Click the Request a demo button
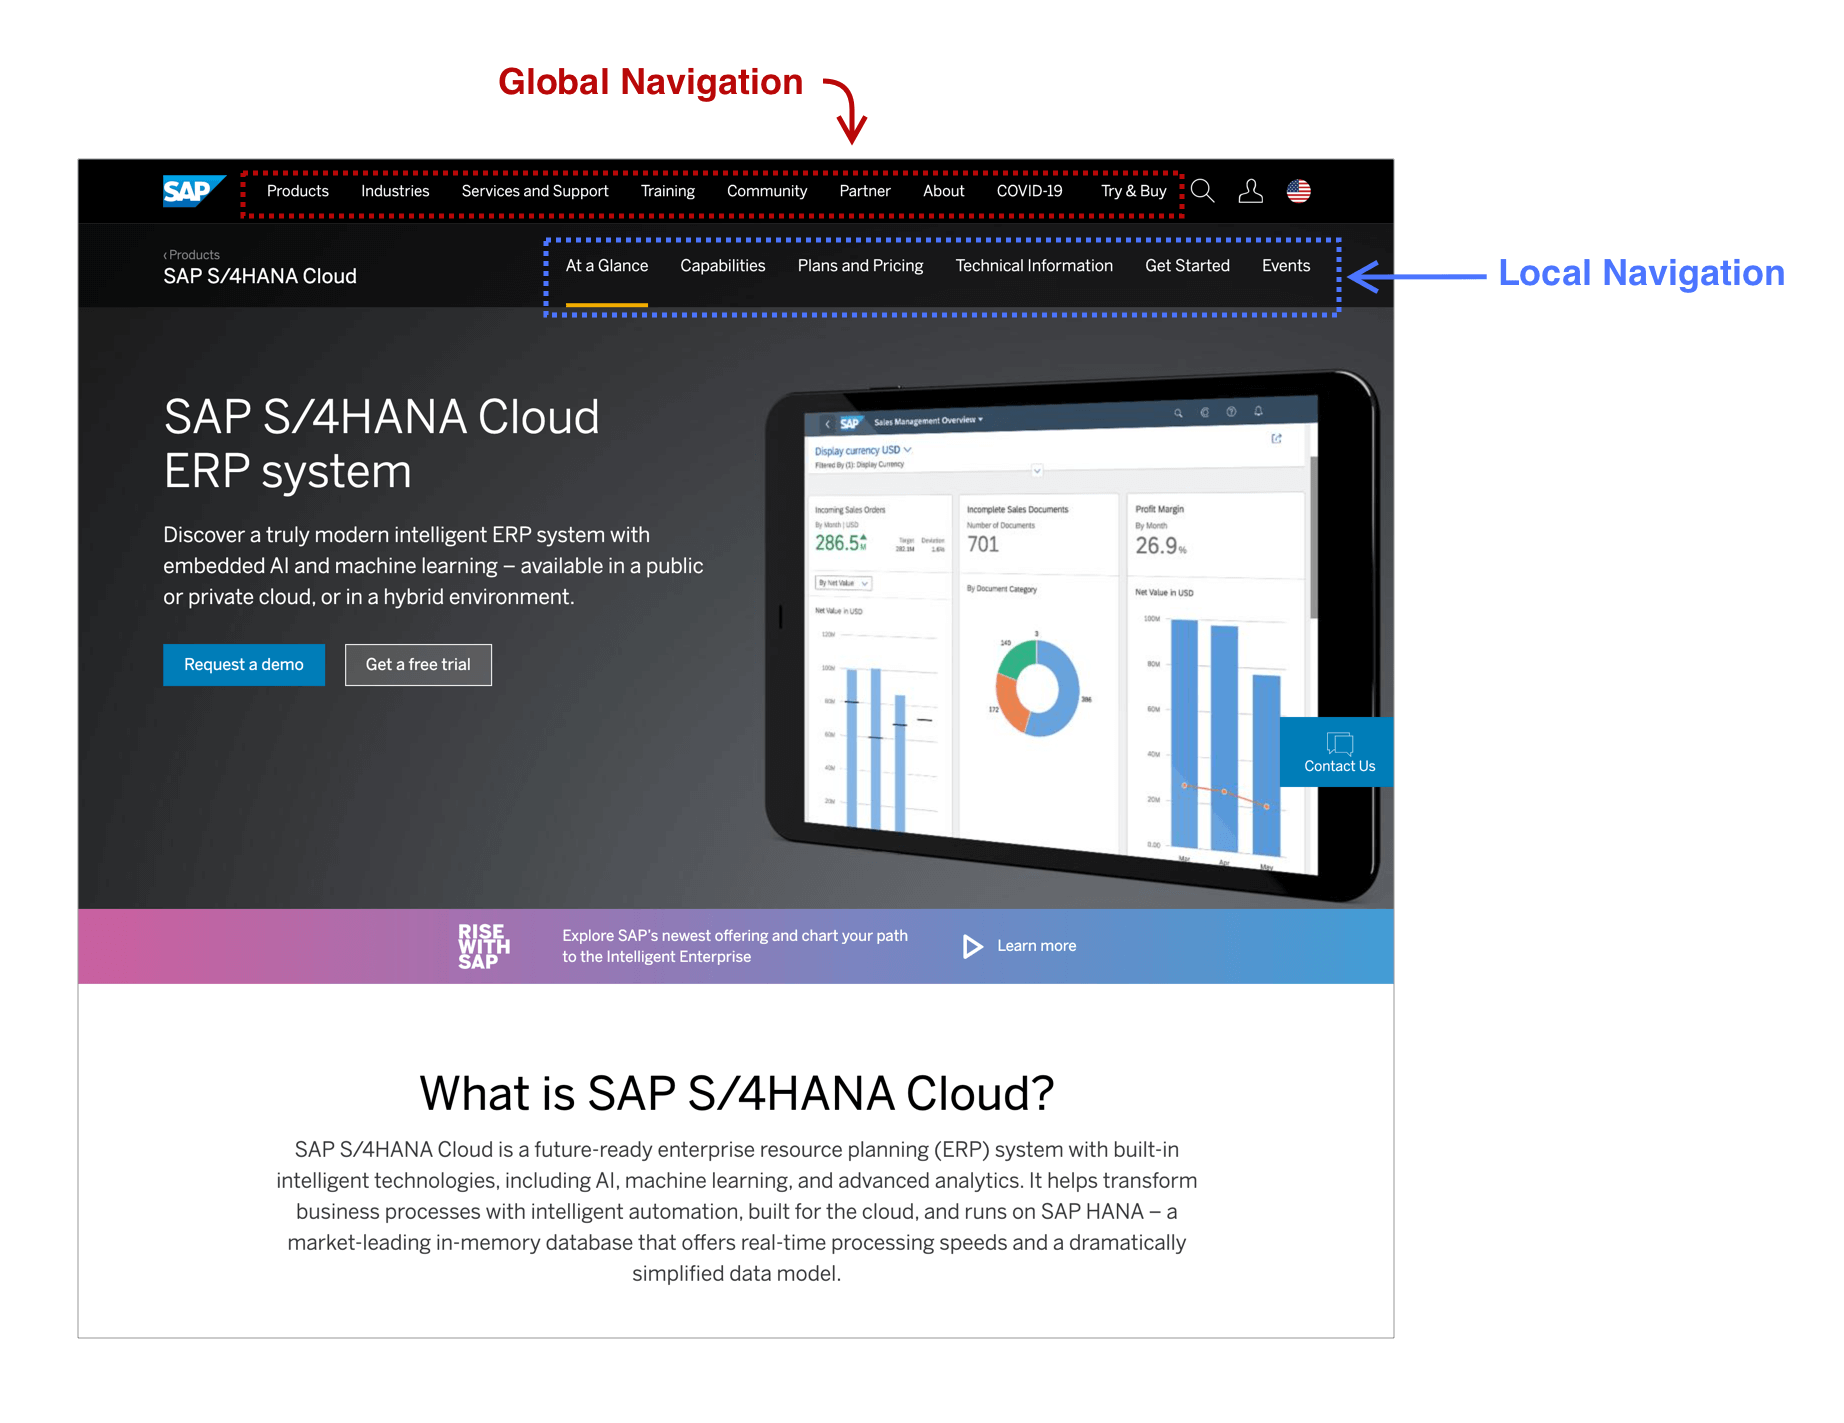This screenshot has height=1423, width=1844. (x=244, y=665)
